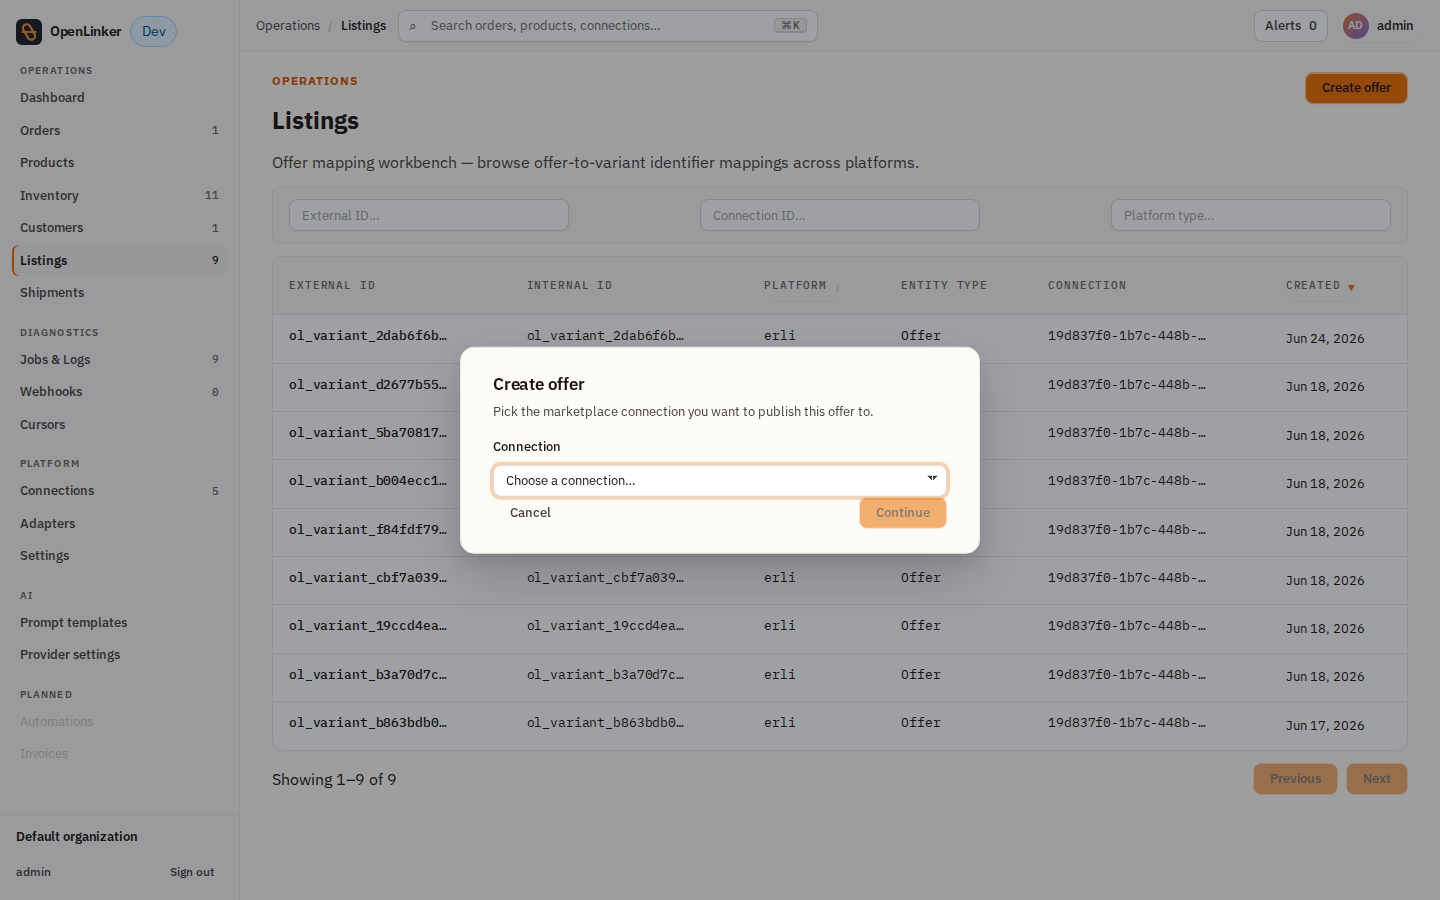Click the Next pagination button

coord(1377,779)
